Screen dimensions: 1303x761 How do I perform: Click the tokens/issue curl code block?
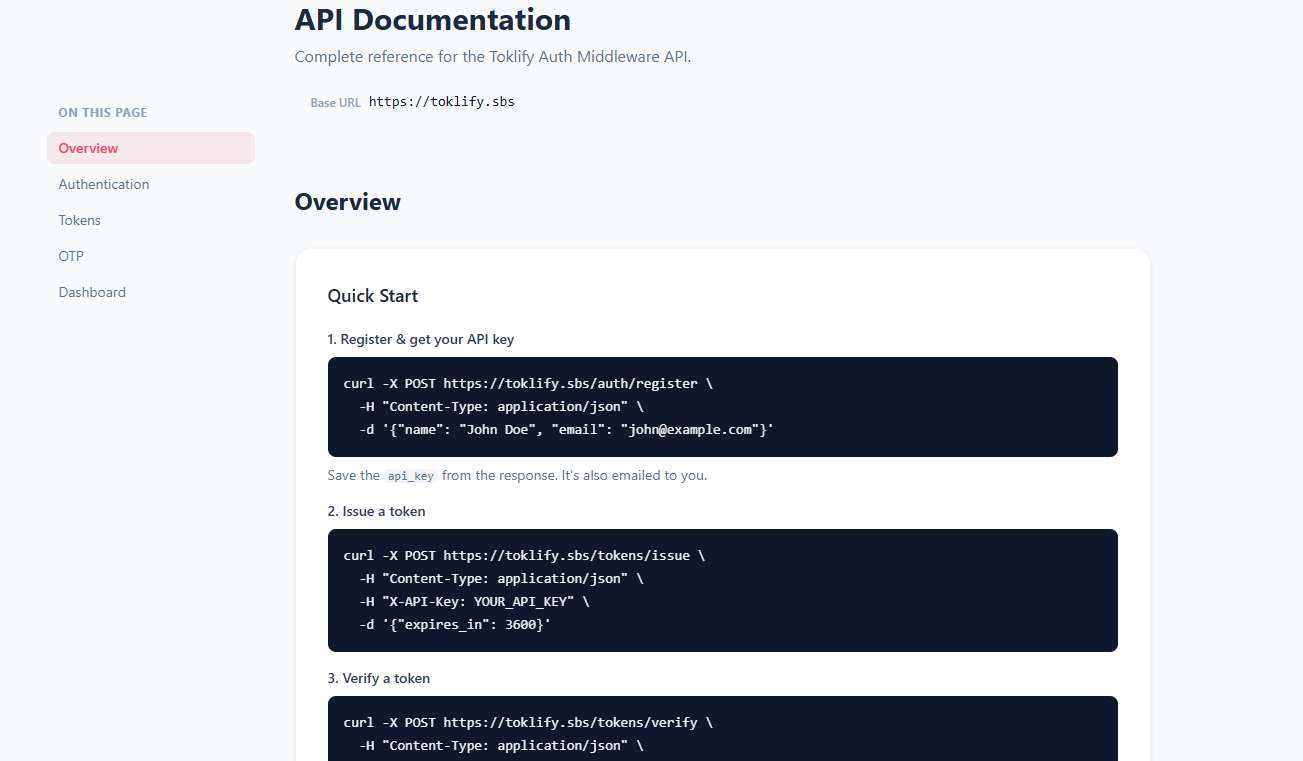coord(723,590)
